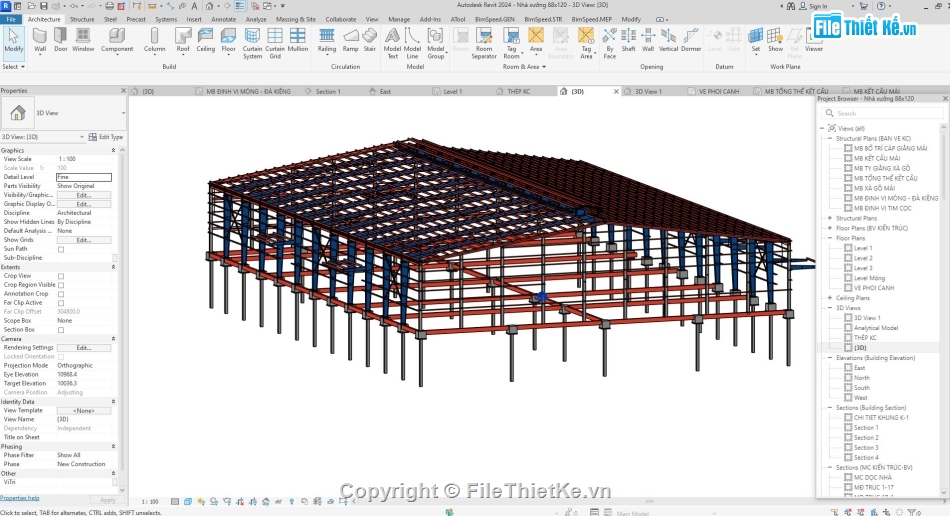The image size is (950, 516).
Task: Select the Model Line tool
Action: [x=413, y=43]
